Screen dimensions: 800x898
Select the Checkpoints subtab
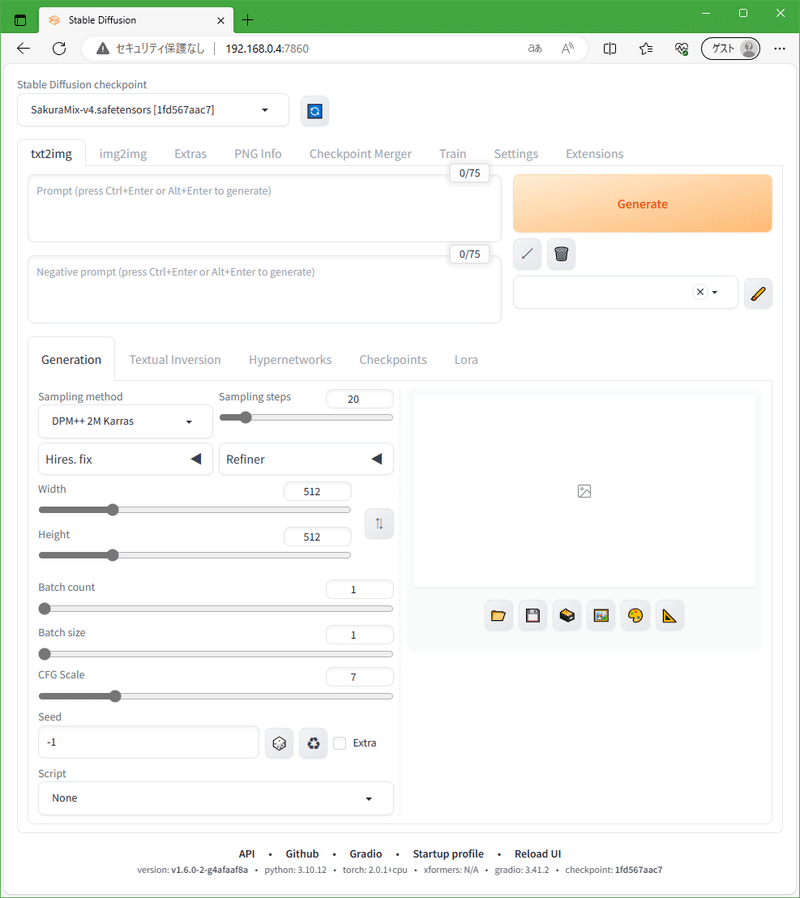pos(393,360)
